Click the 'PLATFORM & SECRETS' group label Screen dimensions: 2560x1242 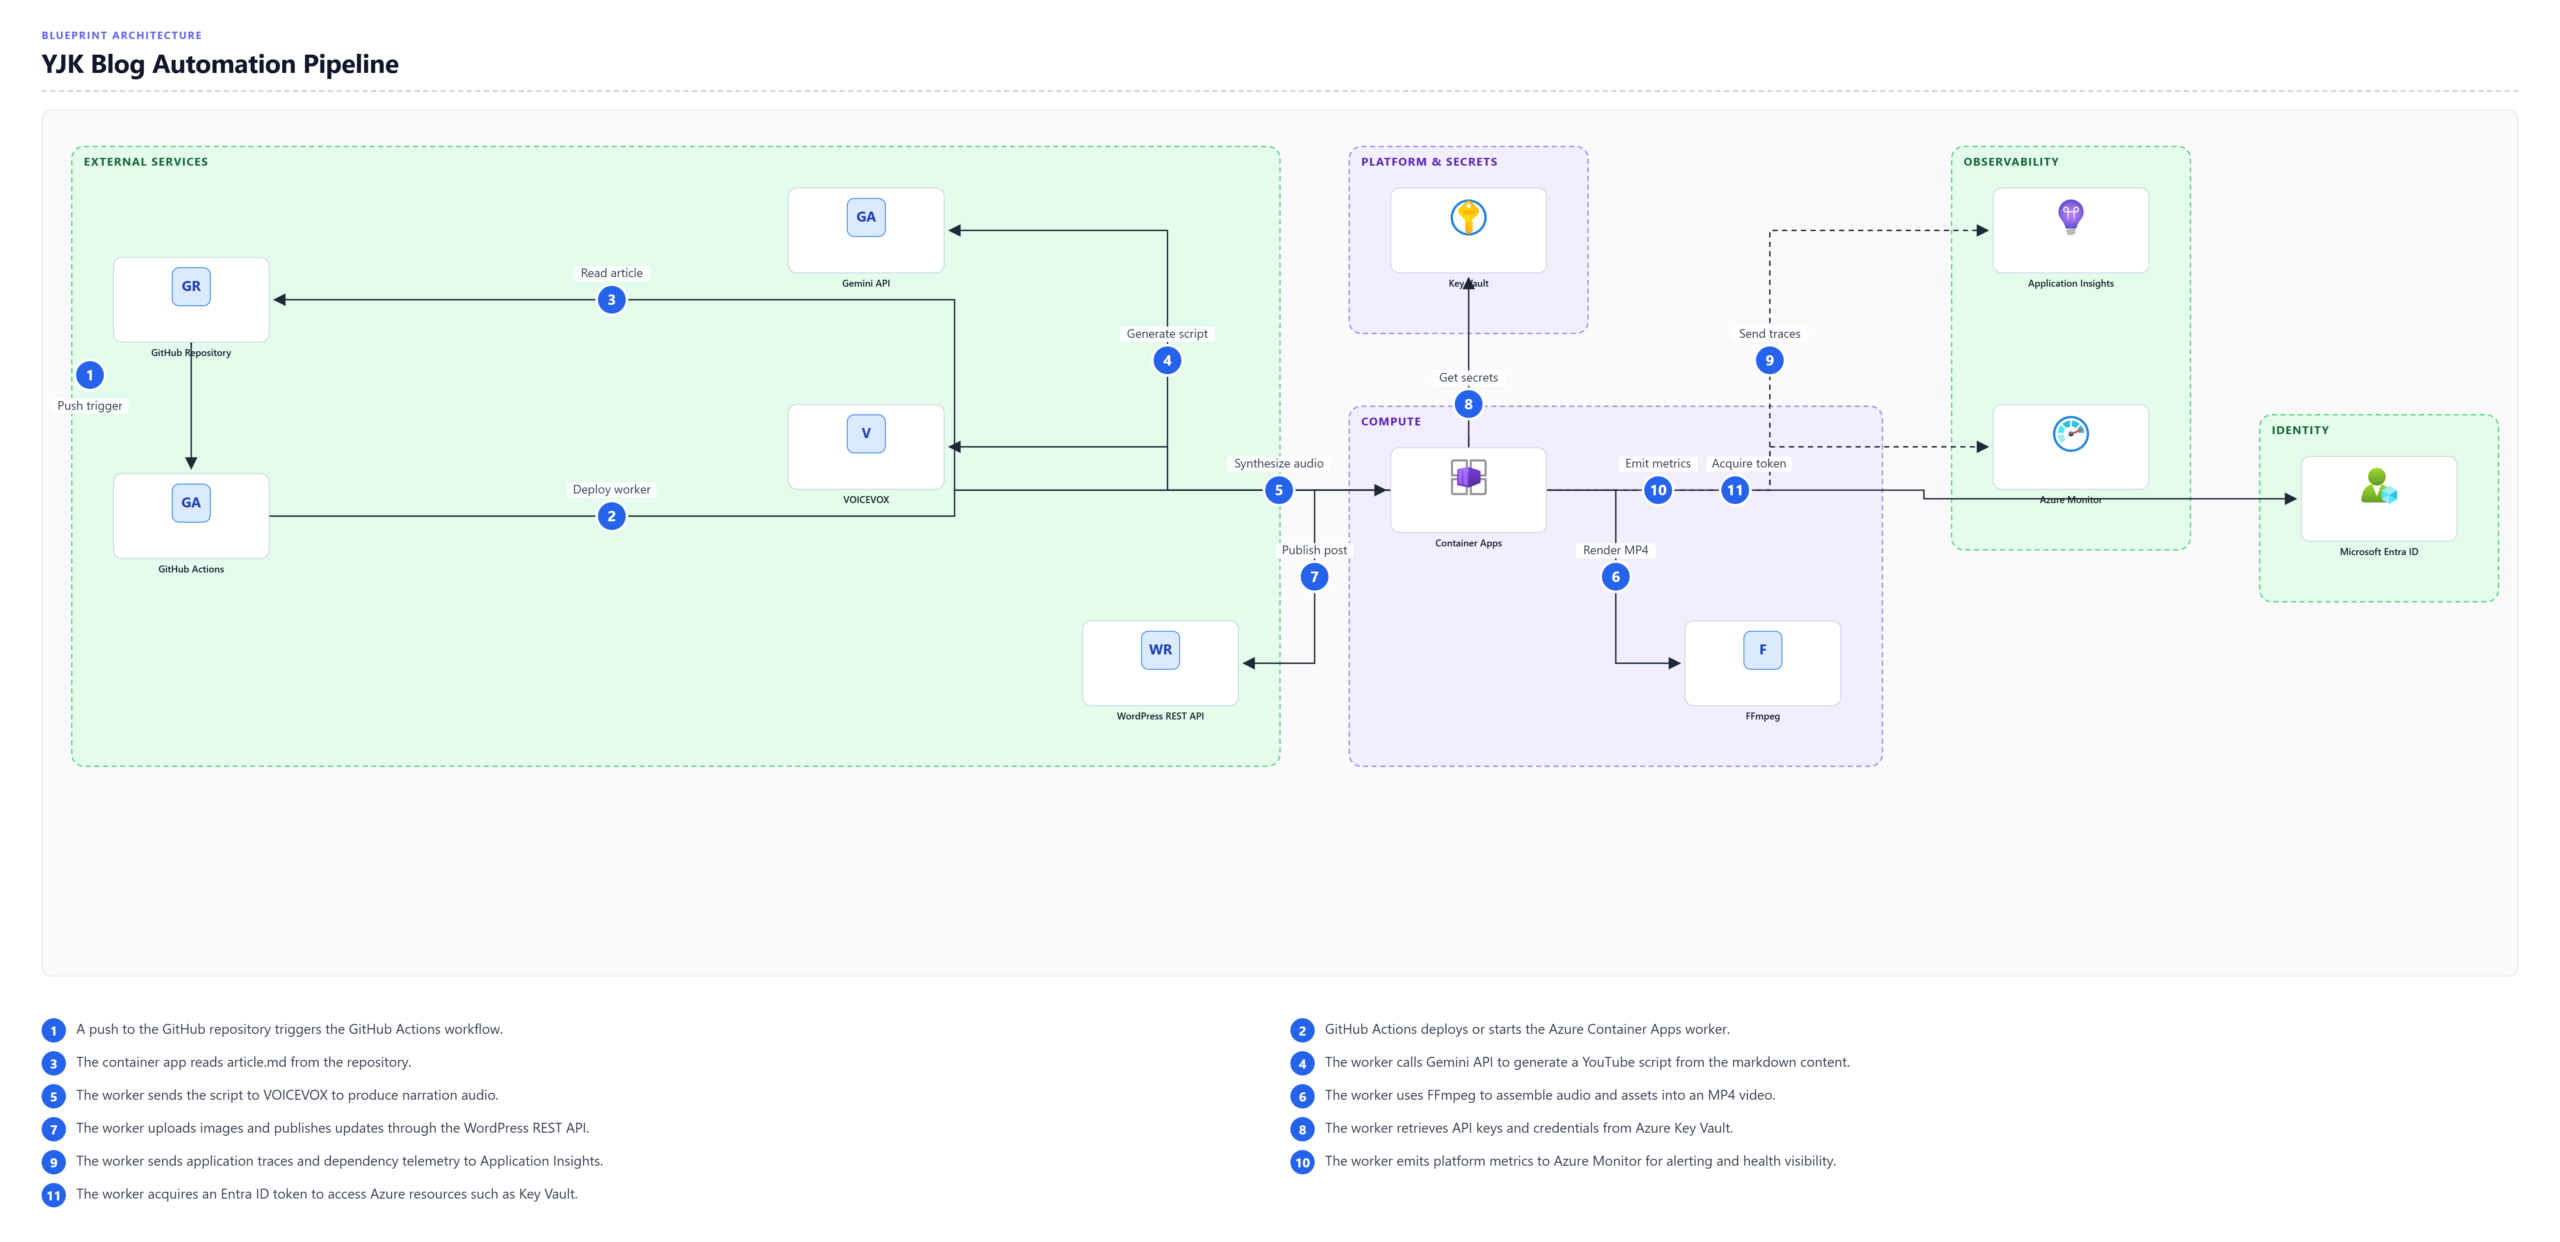pos(1429,162)
